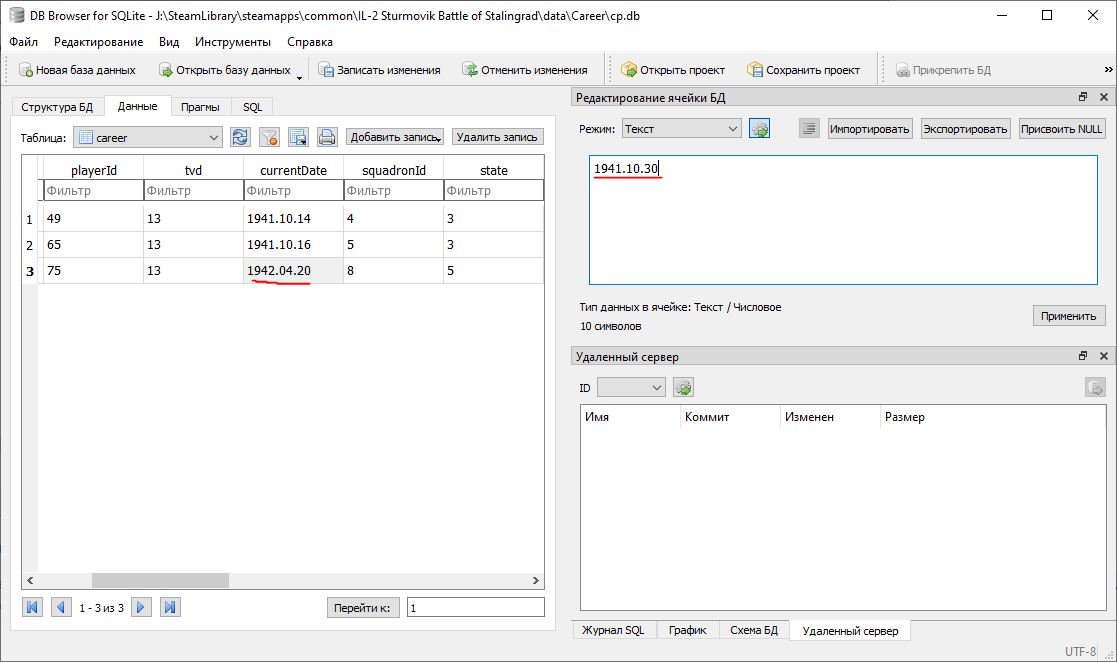Click the Применить button
Screen dimensions: 1117x662
coord(1069,316)
